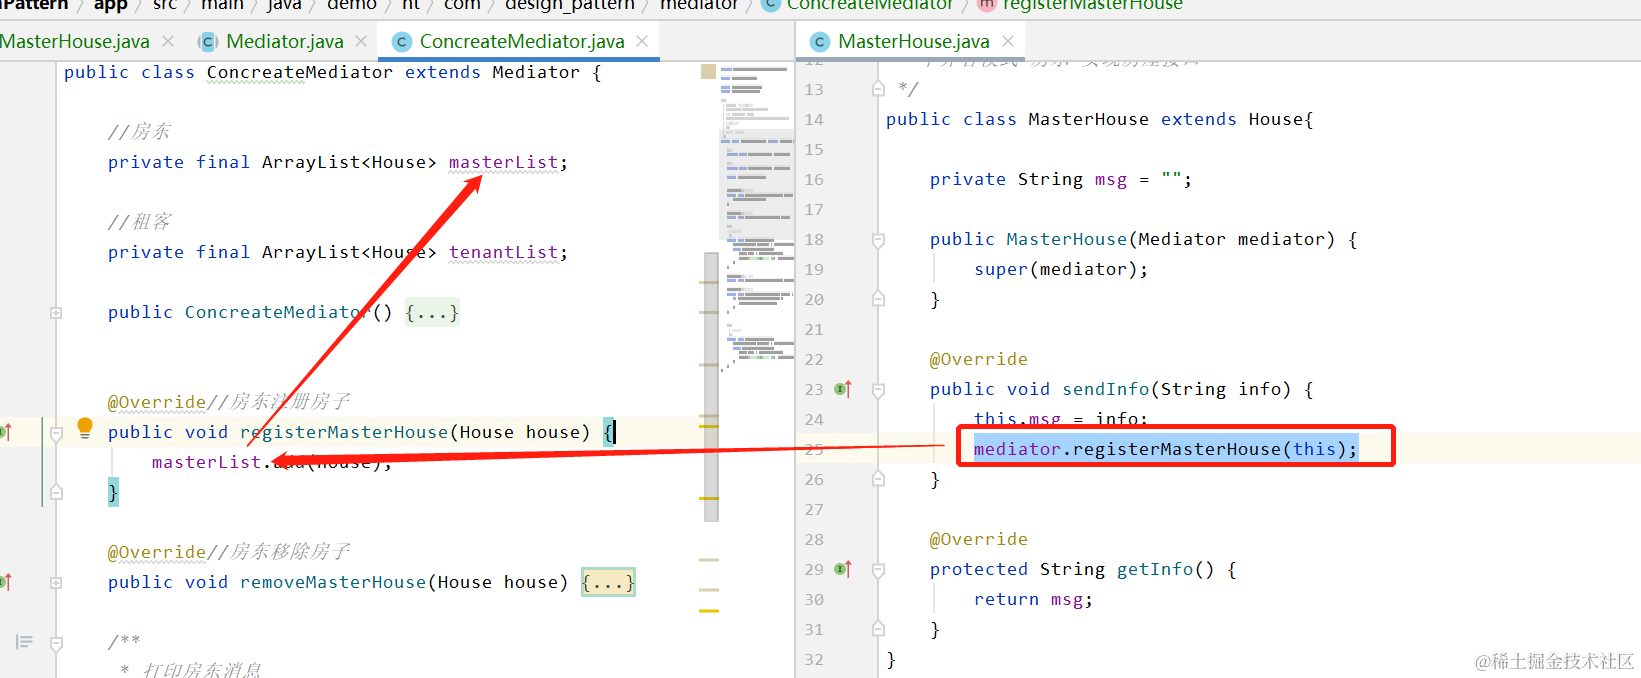Click super(mediator) call on line 19
The image size is (1641, 678).
1061,269
